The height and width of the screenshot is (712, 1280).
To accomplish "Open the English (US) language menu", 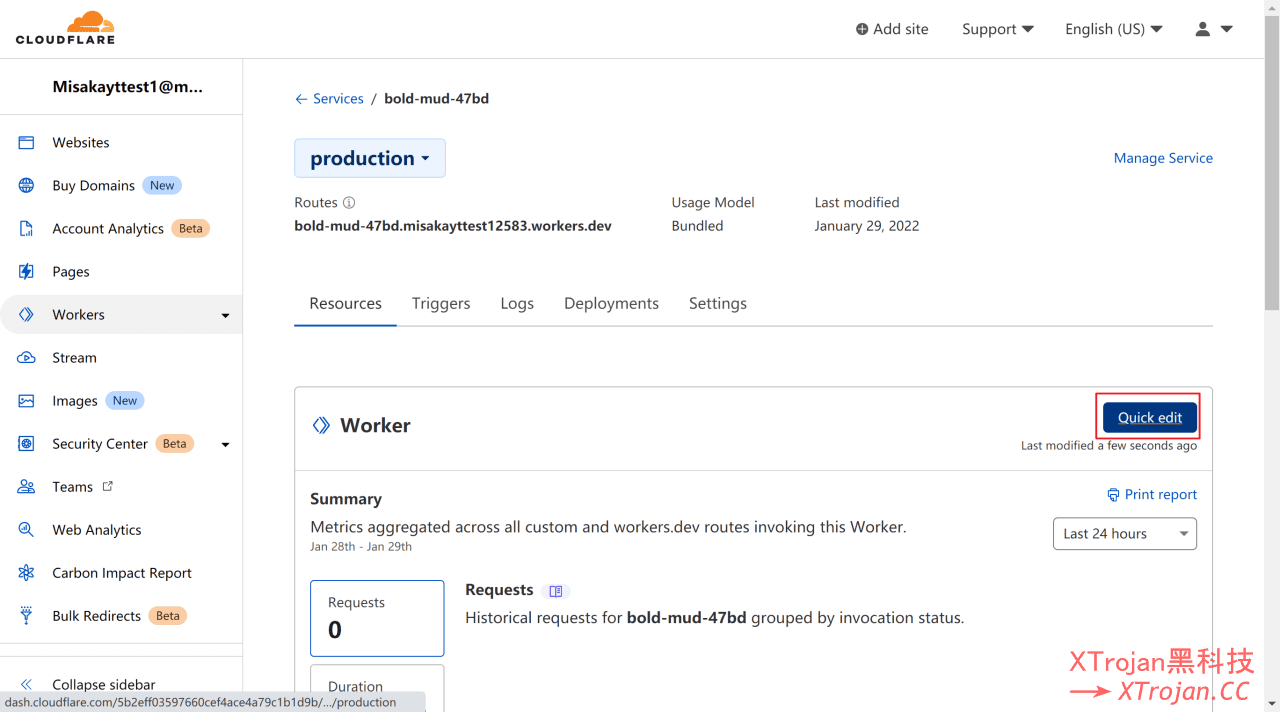I will click(1114, 29).
